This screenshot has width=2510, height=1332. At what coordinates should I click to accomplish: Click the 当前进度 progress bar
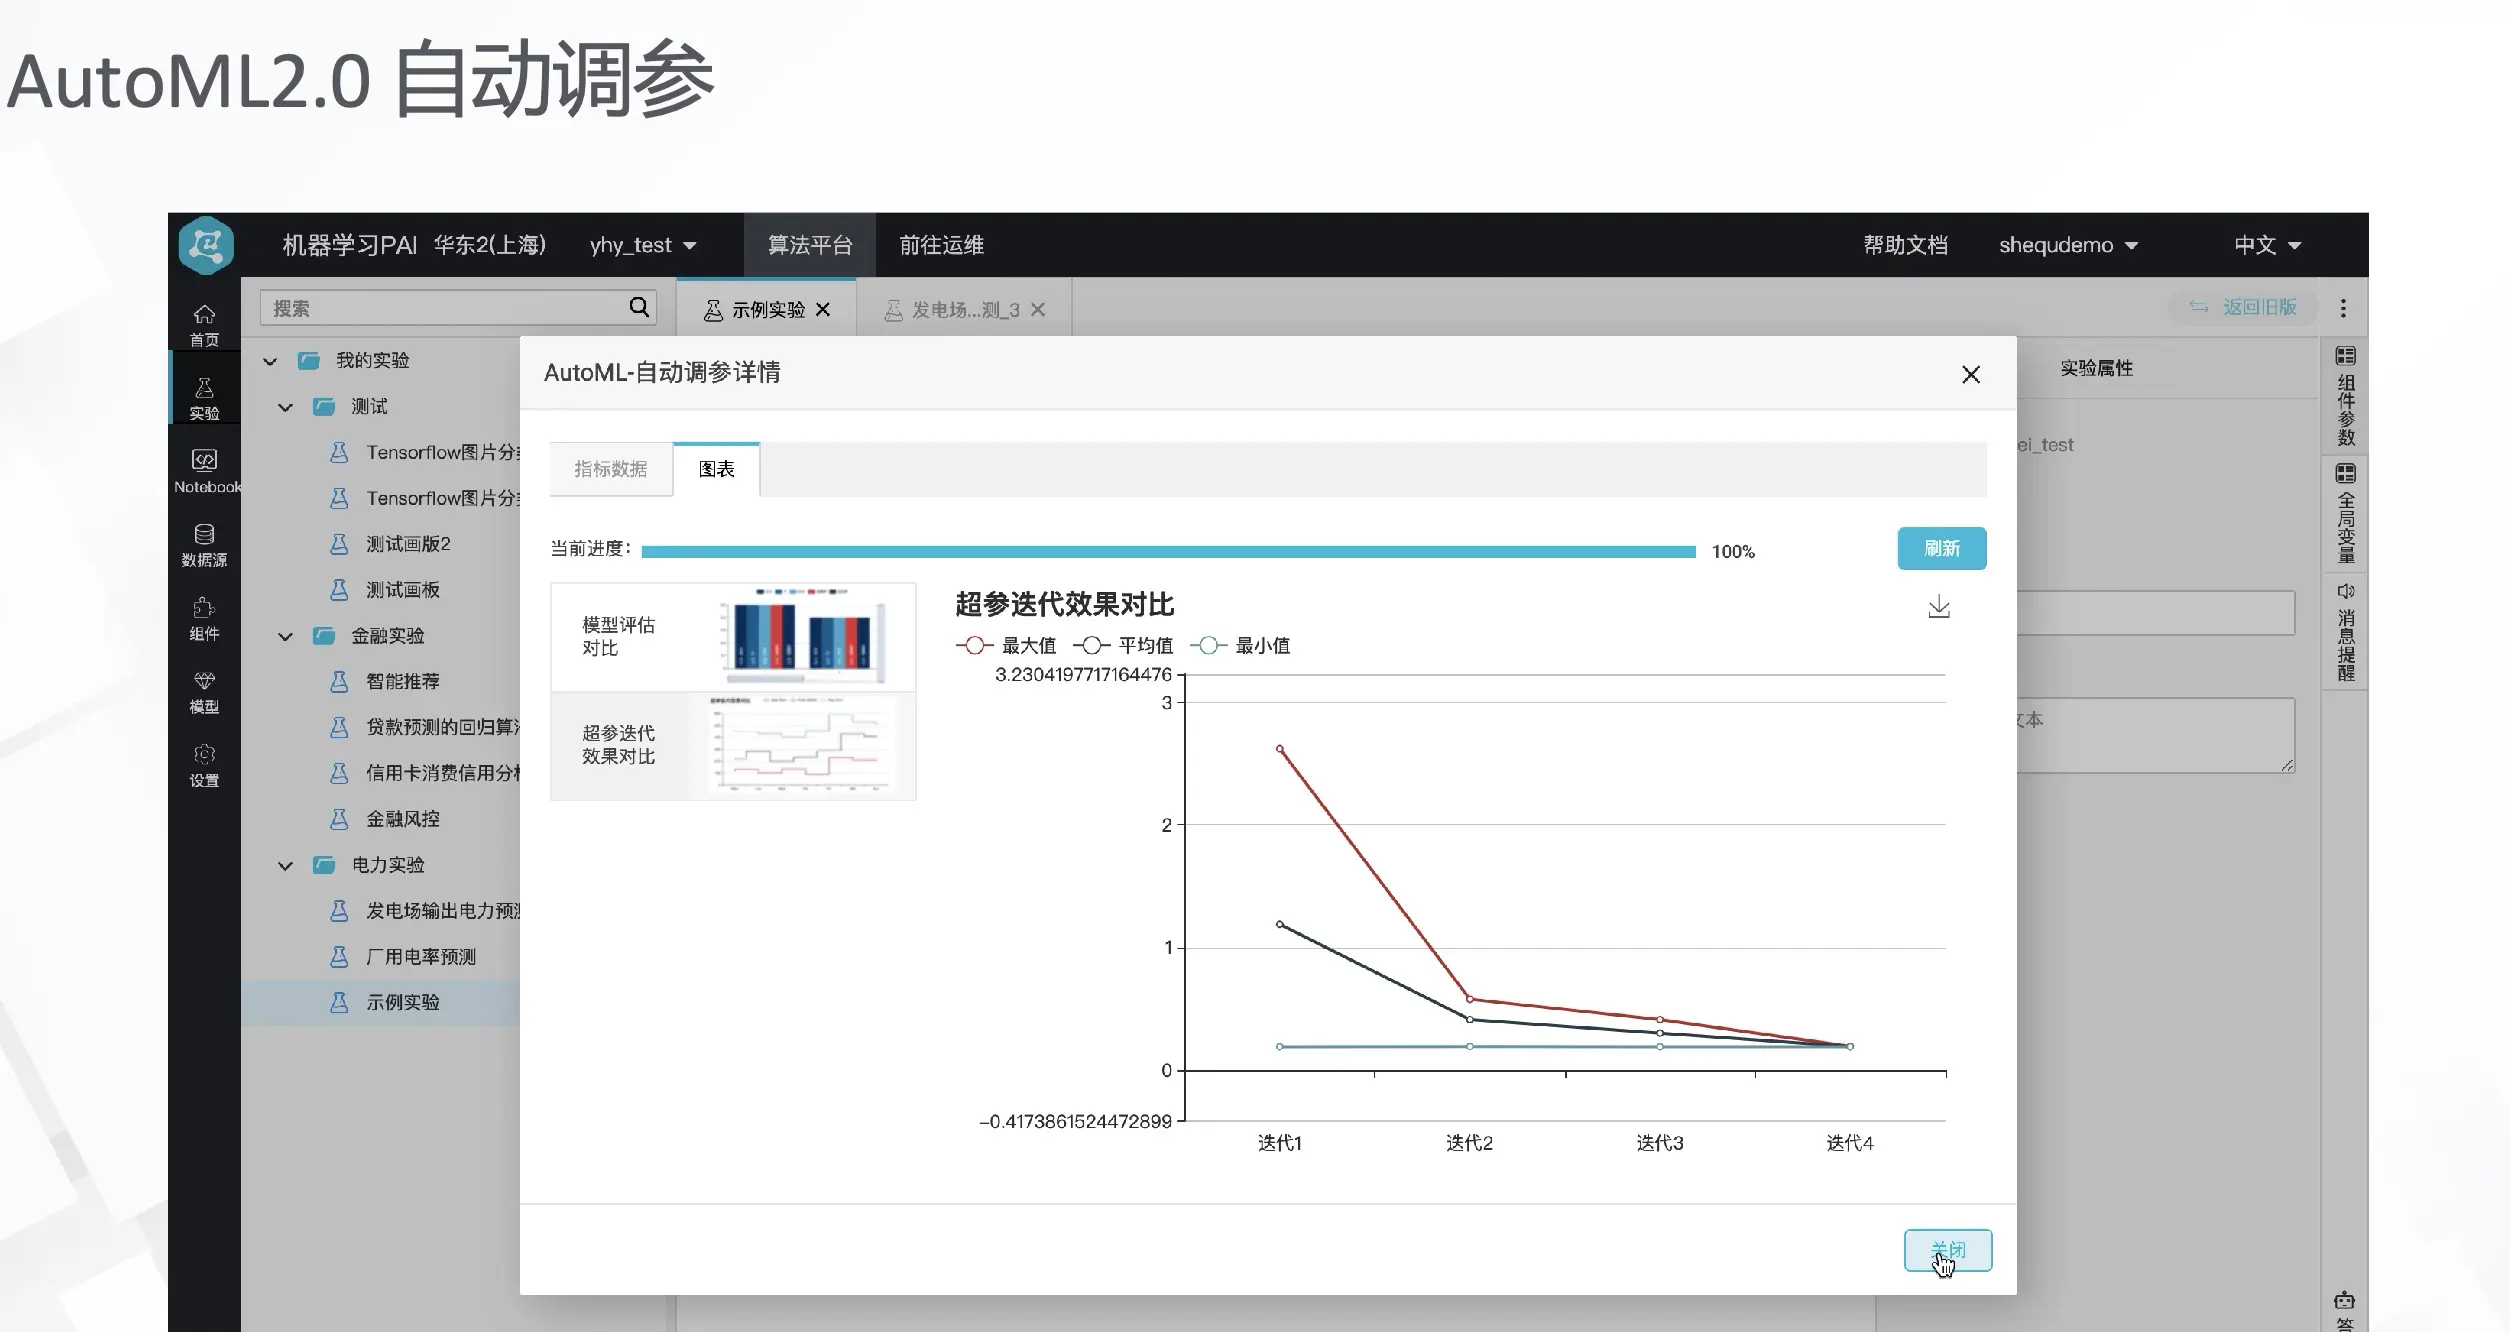pyautogui.click(x=1168, y=550)
